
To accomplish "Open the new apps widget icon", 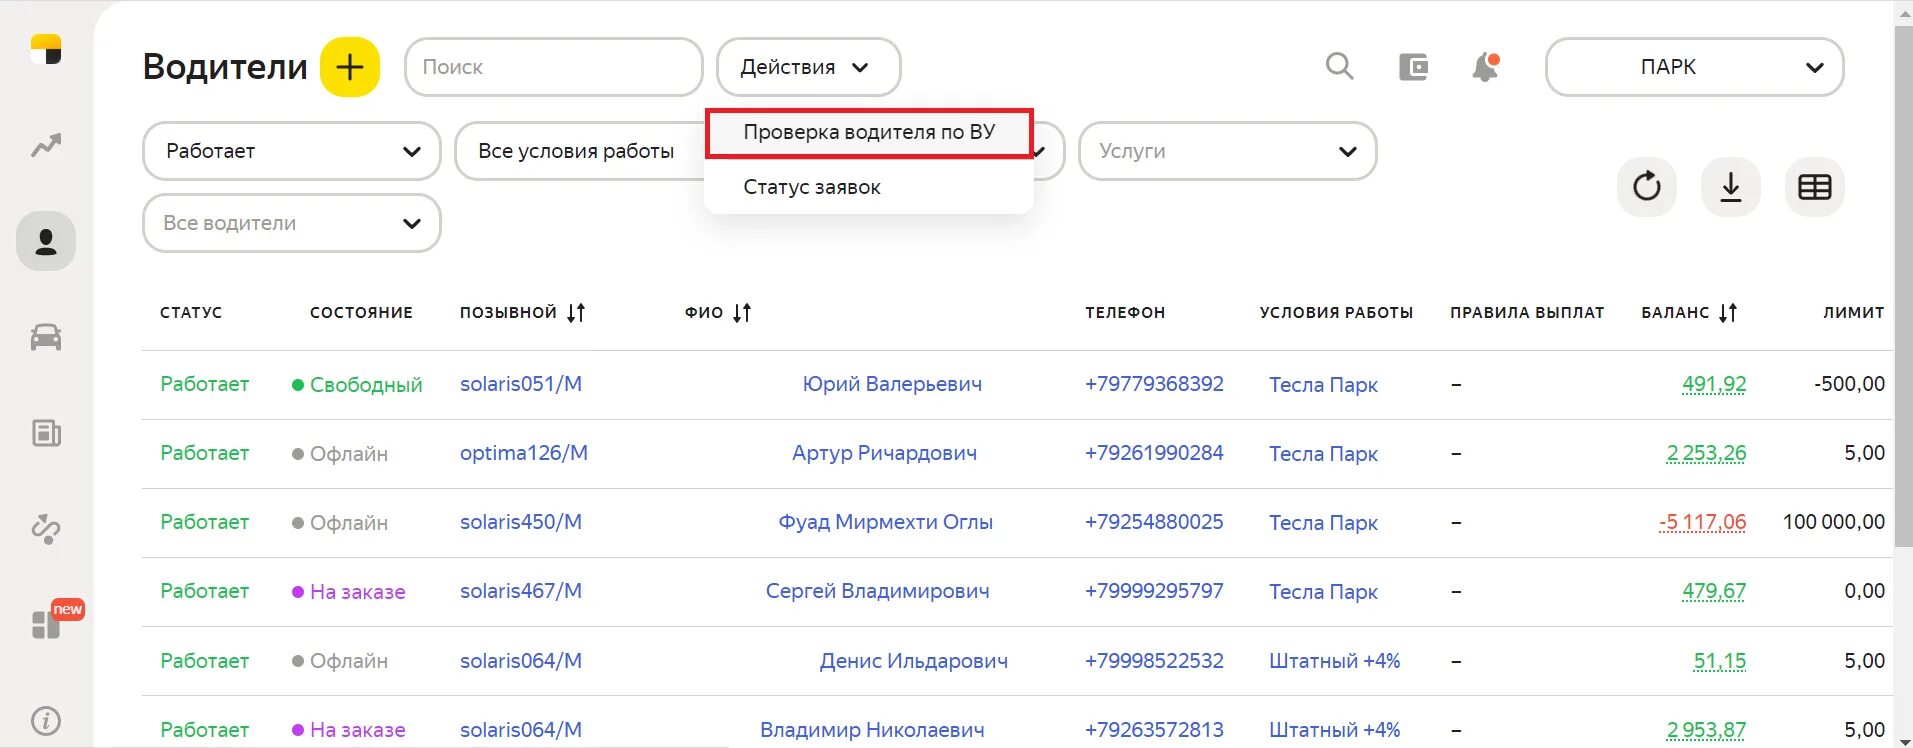I will click(x=46, y=623).
